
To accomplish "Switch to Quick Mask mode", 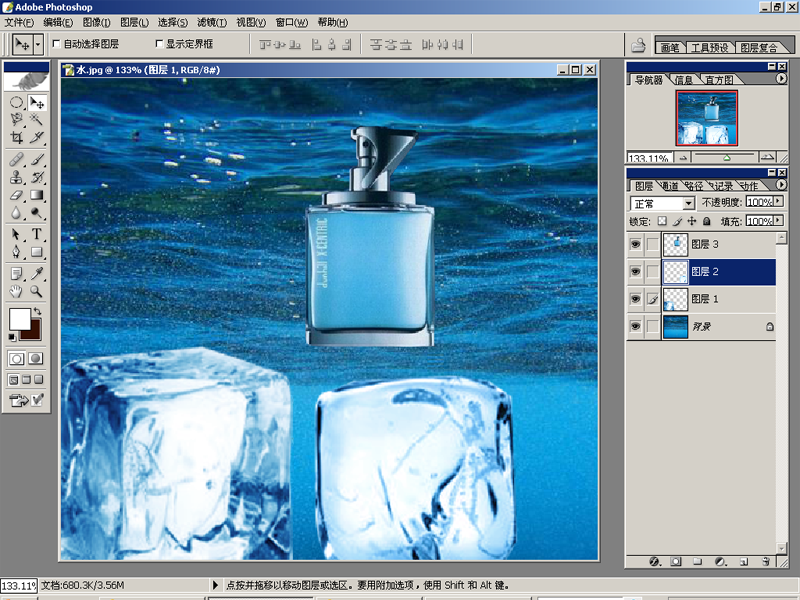I will (36, 358).
